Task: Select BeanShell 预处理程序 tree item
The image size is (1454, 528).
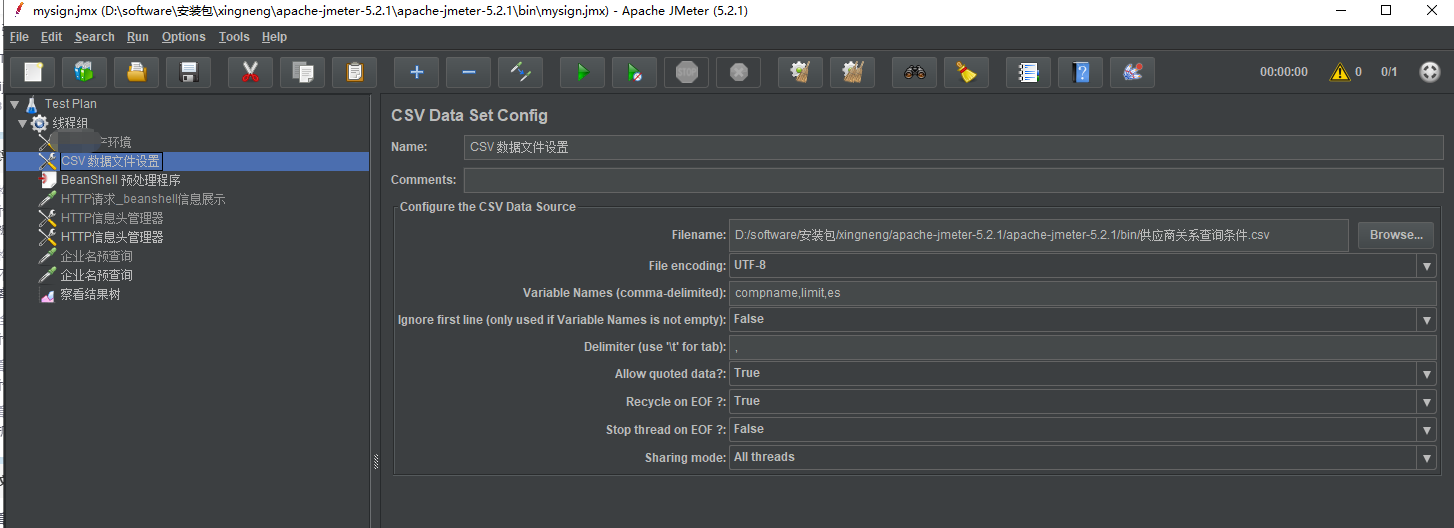Action: click(120, 180)
